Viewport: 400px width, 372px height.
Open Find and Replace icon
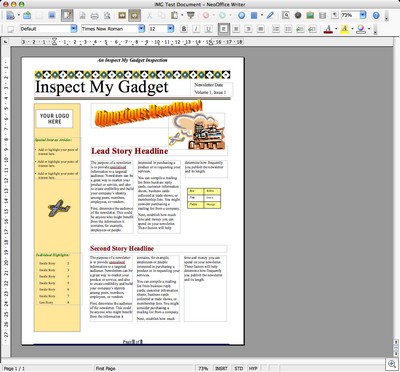click(286, 15)
